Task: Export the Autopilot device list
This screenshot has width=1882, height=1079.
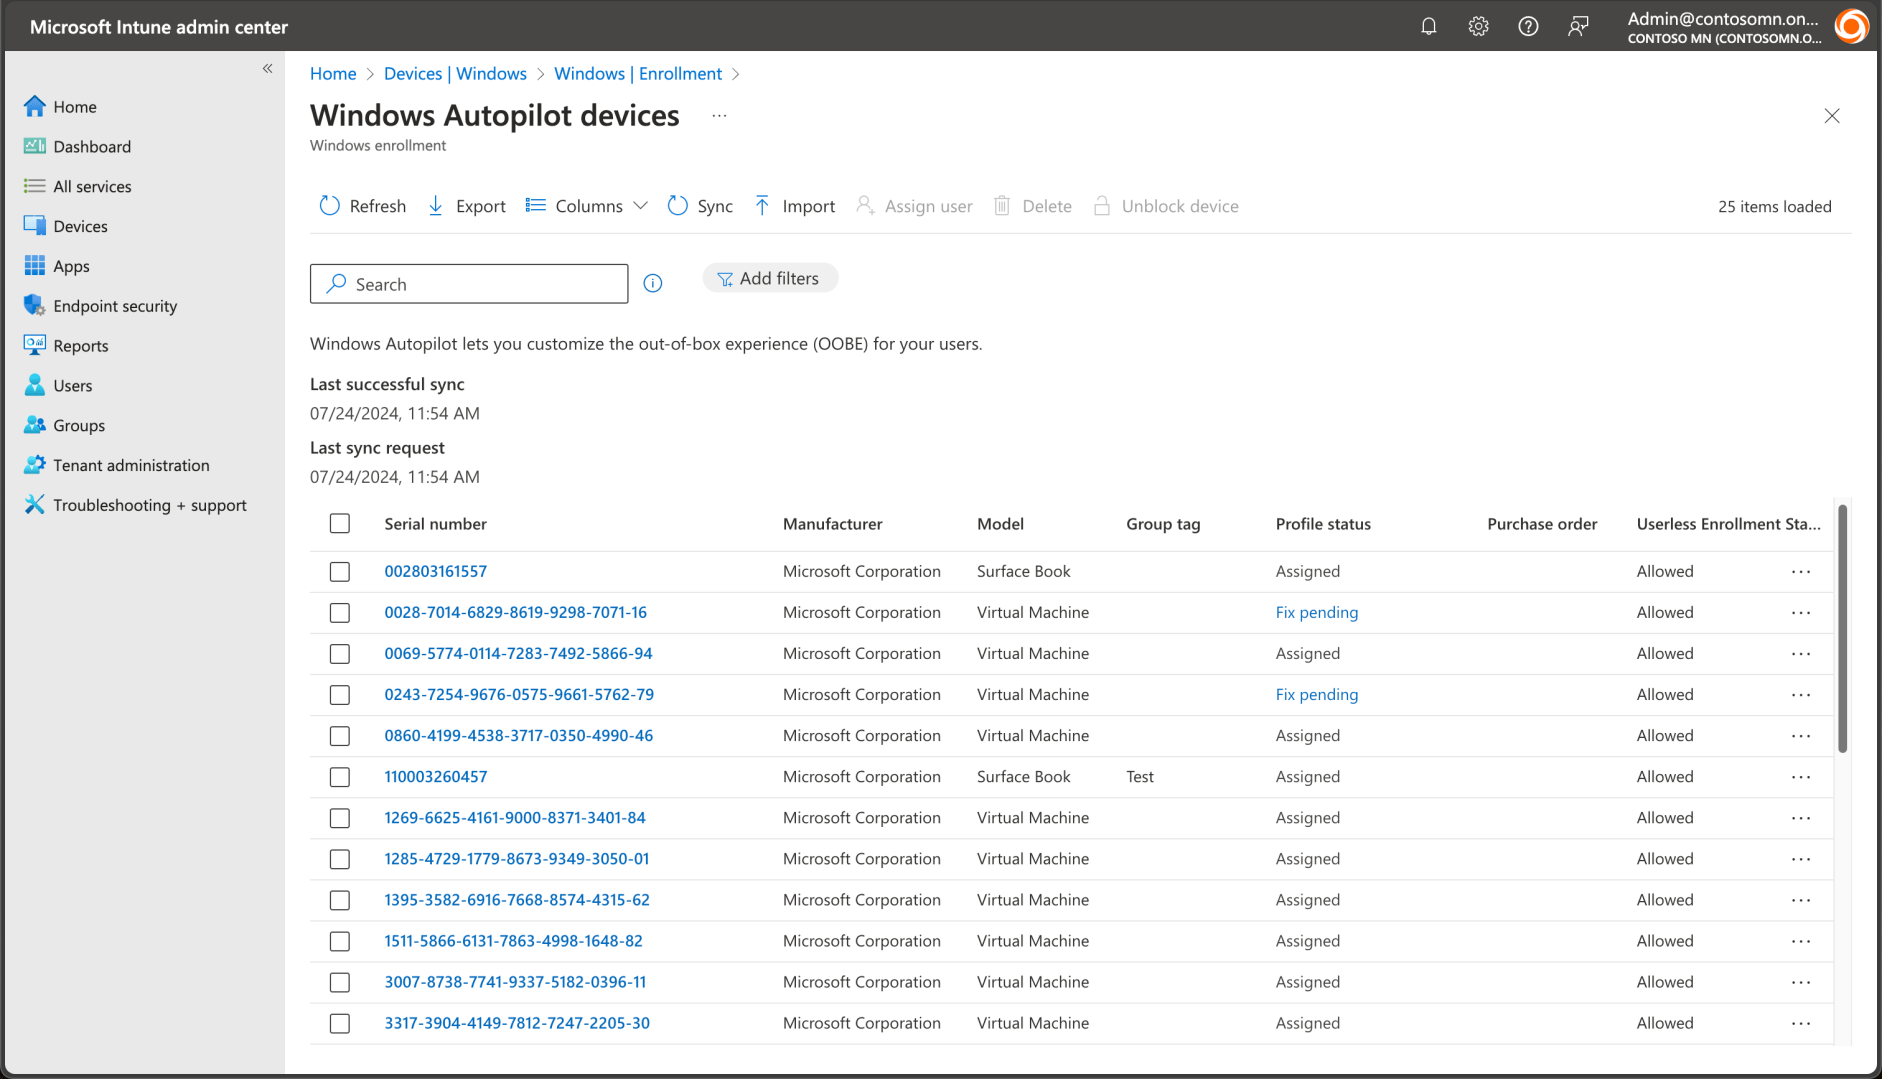Action: point(466,206)
